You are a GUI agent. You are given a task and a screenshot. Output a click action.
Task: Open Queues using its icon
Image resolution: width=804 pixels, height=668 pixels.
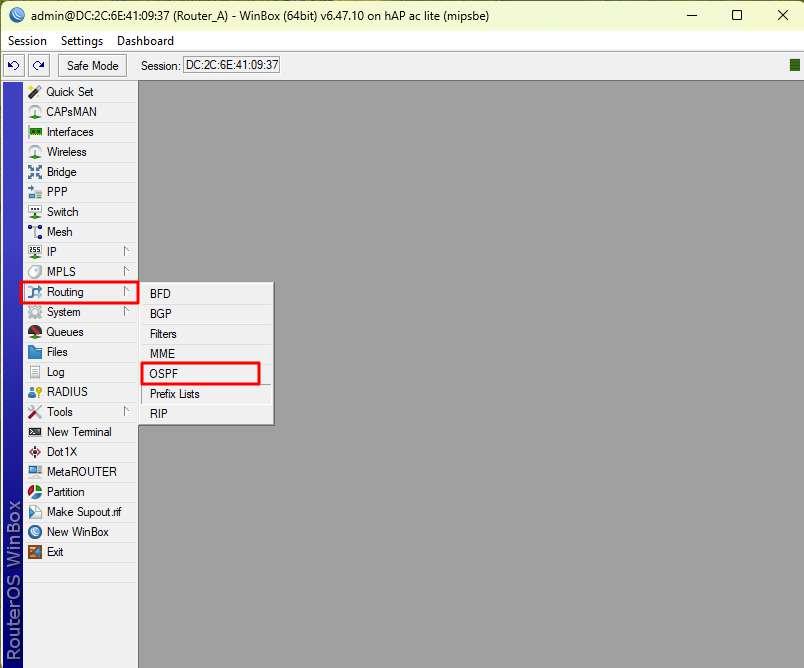[x=35, y=332]
